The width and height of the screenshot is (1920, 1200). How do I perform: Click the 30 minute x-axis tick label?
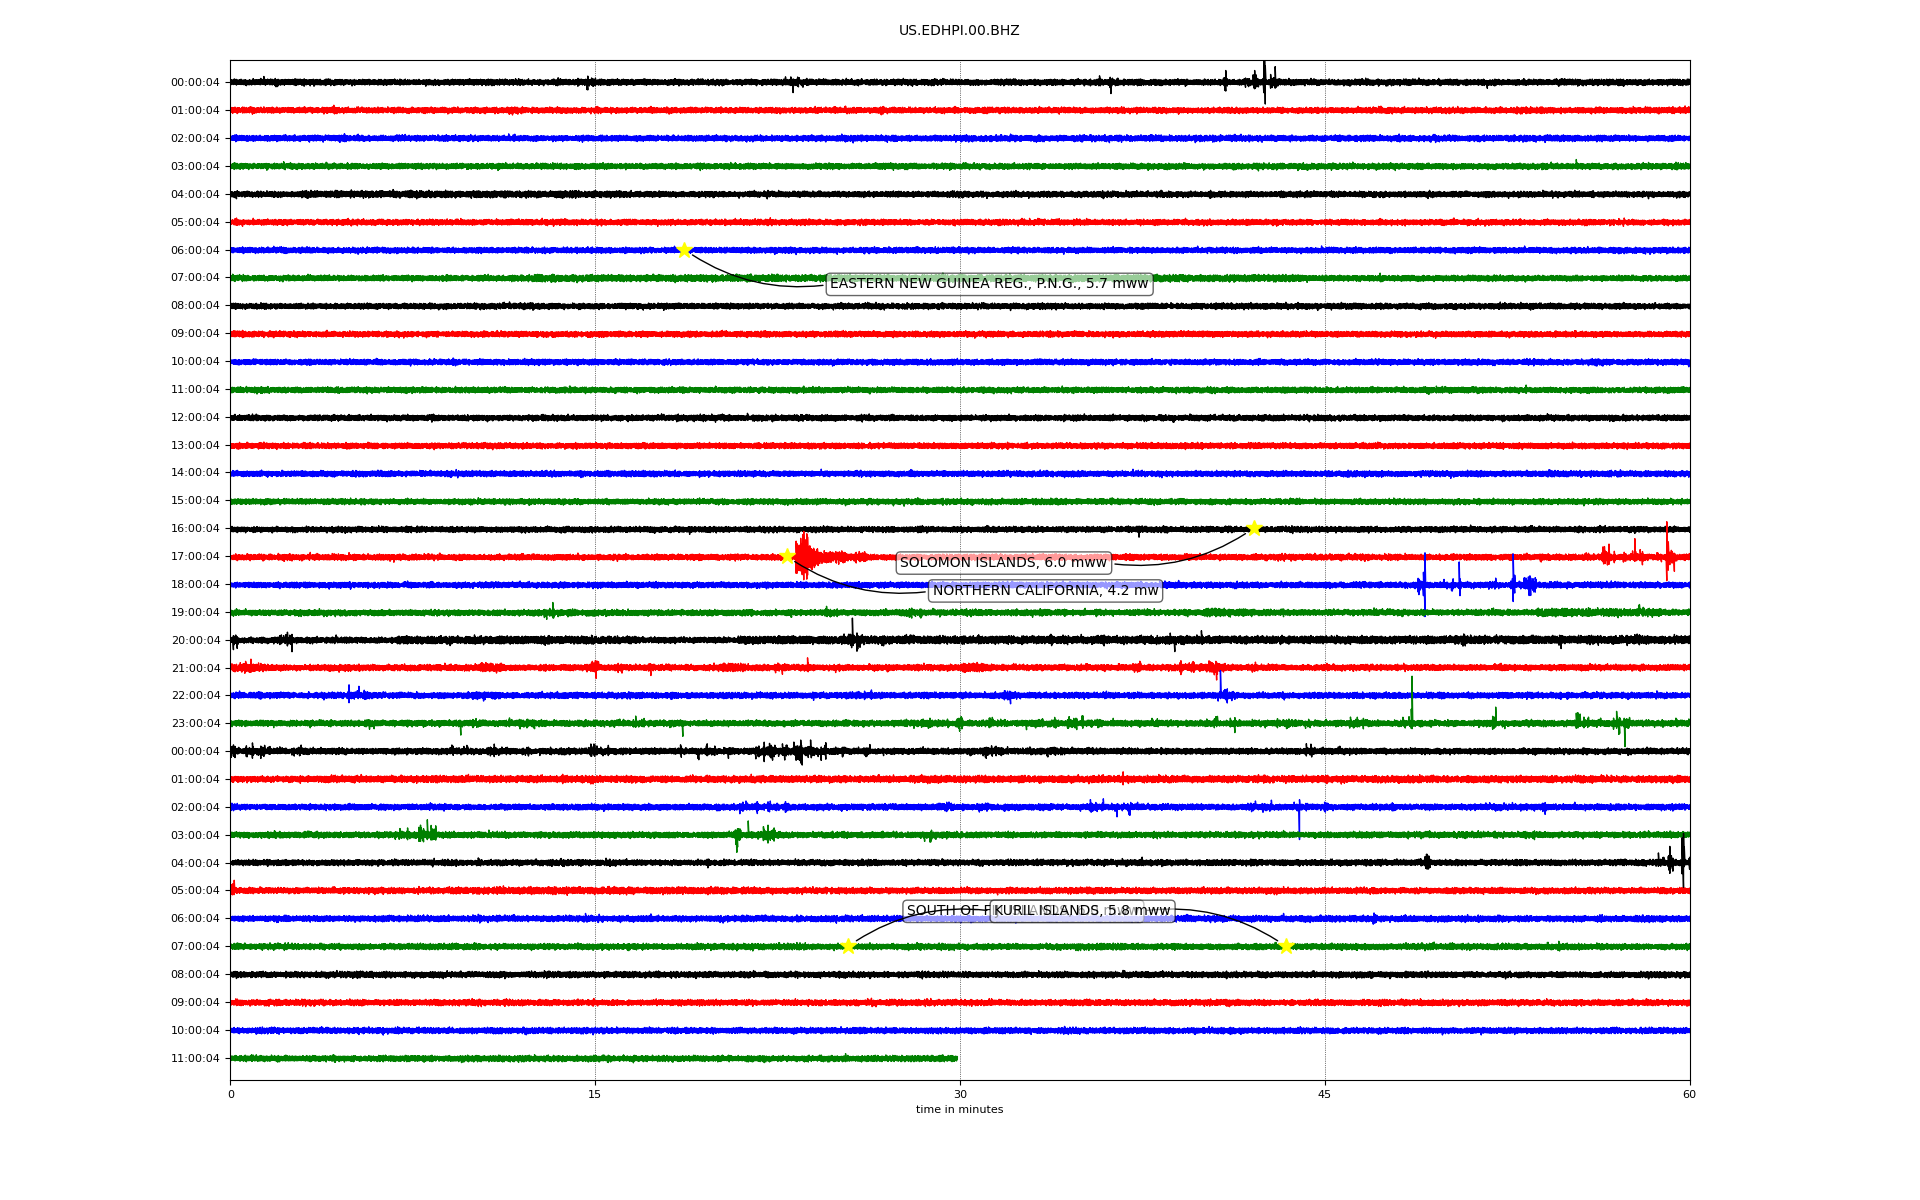pos(960,1094)
